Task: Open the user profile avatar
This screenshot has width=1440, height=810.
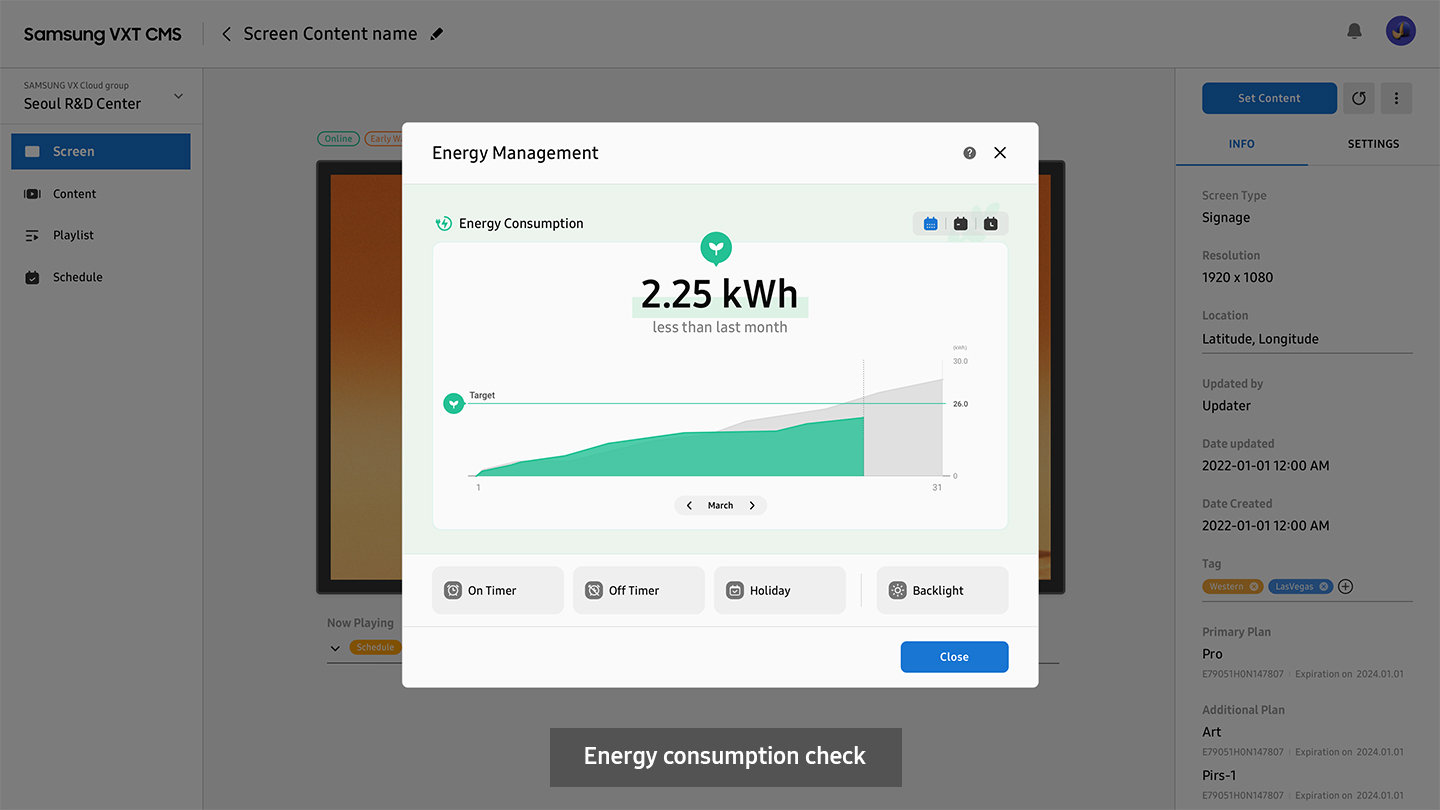Action: click(x=1400, y=31)
